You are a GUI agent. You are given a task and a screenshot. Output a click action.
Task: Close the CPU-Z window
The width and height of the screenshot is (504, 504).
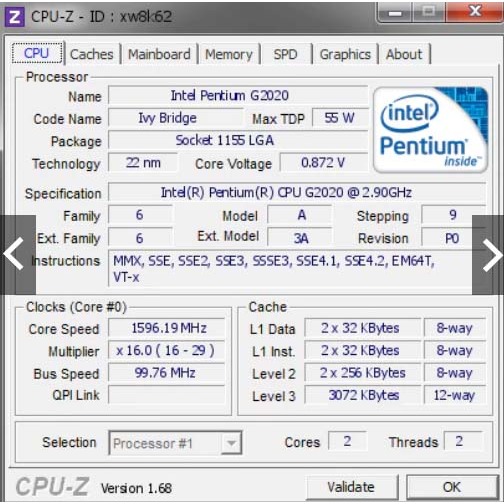coord(474,12)
